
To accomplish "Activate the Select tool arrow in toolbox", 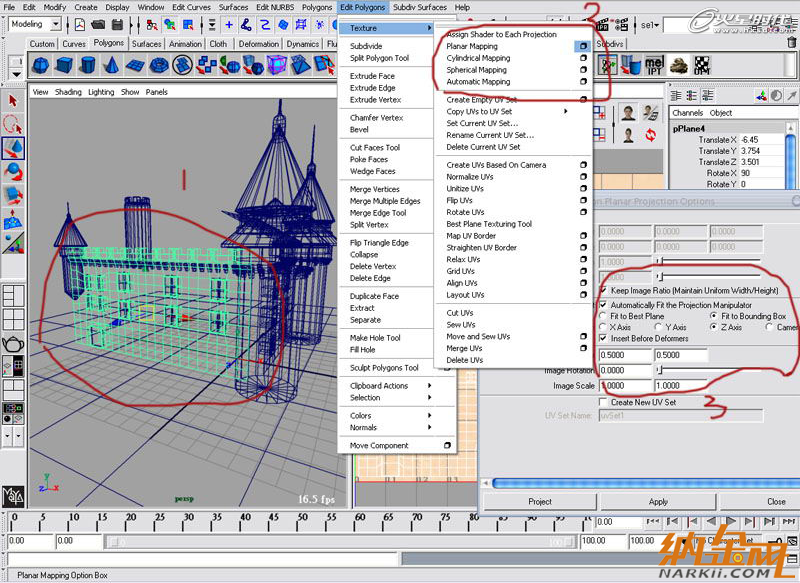I will point(14,101).
